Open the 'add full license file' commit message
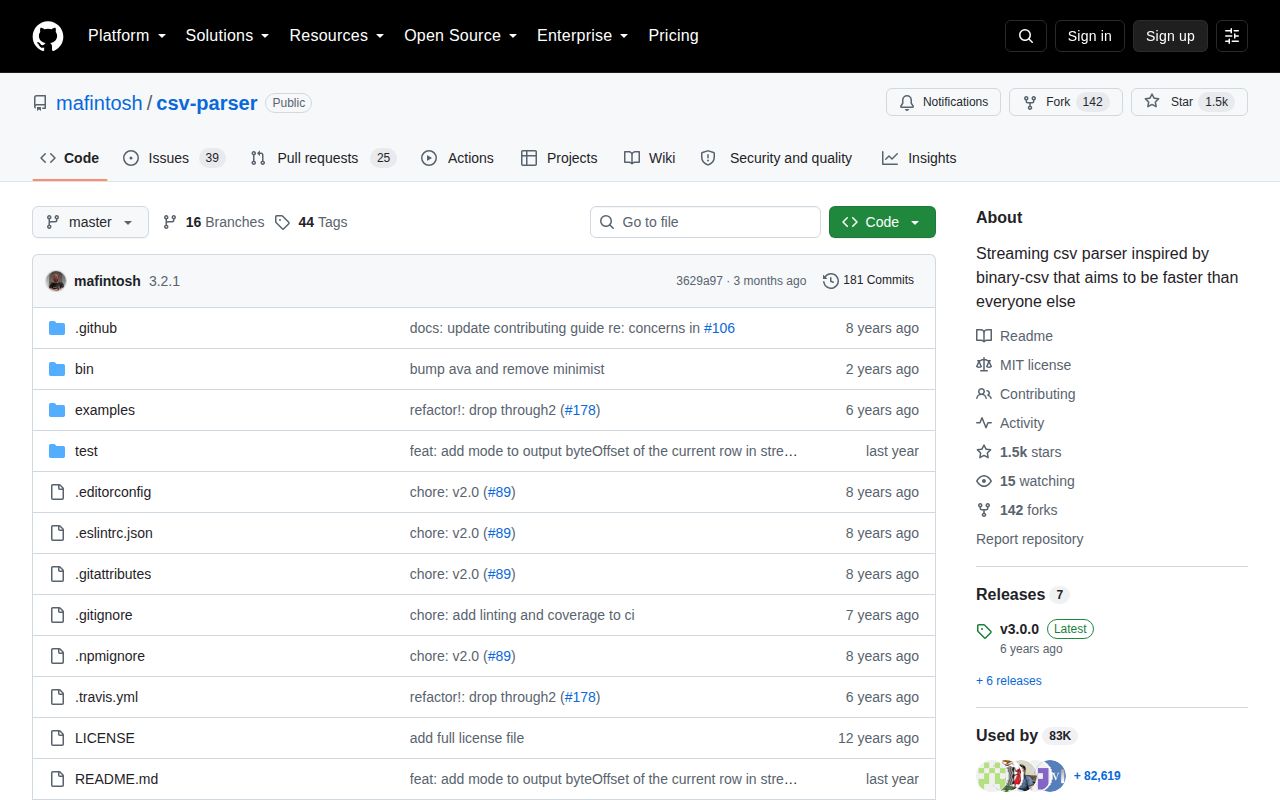 click(467, 738)
